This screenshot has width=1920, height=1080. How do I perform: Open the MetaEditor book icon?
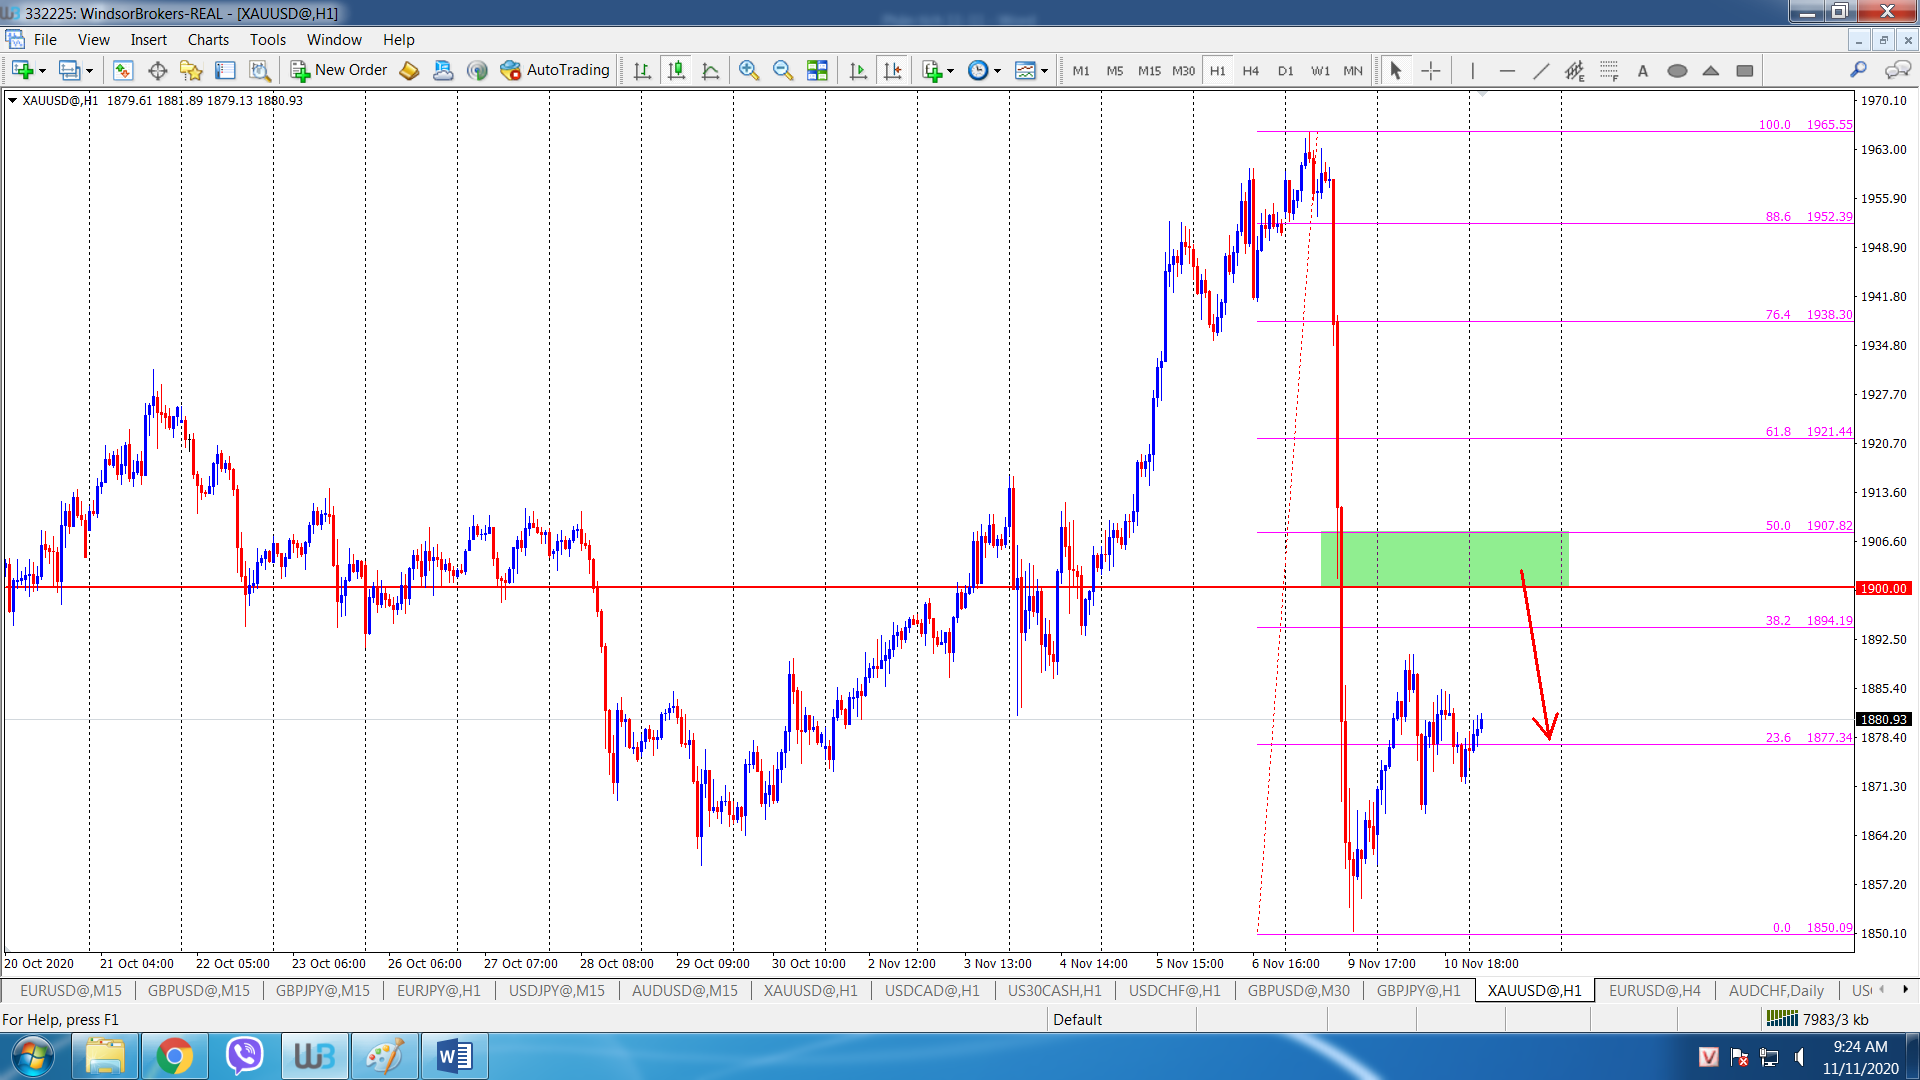409,70
